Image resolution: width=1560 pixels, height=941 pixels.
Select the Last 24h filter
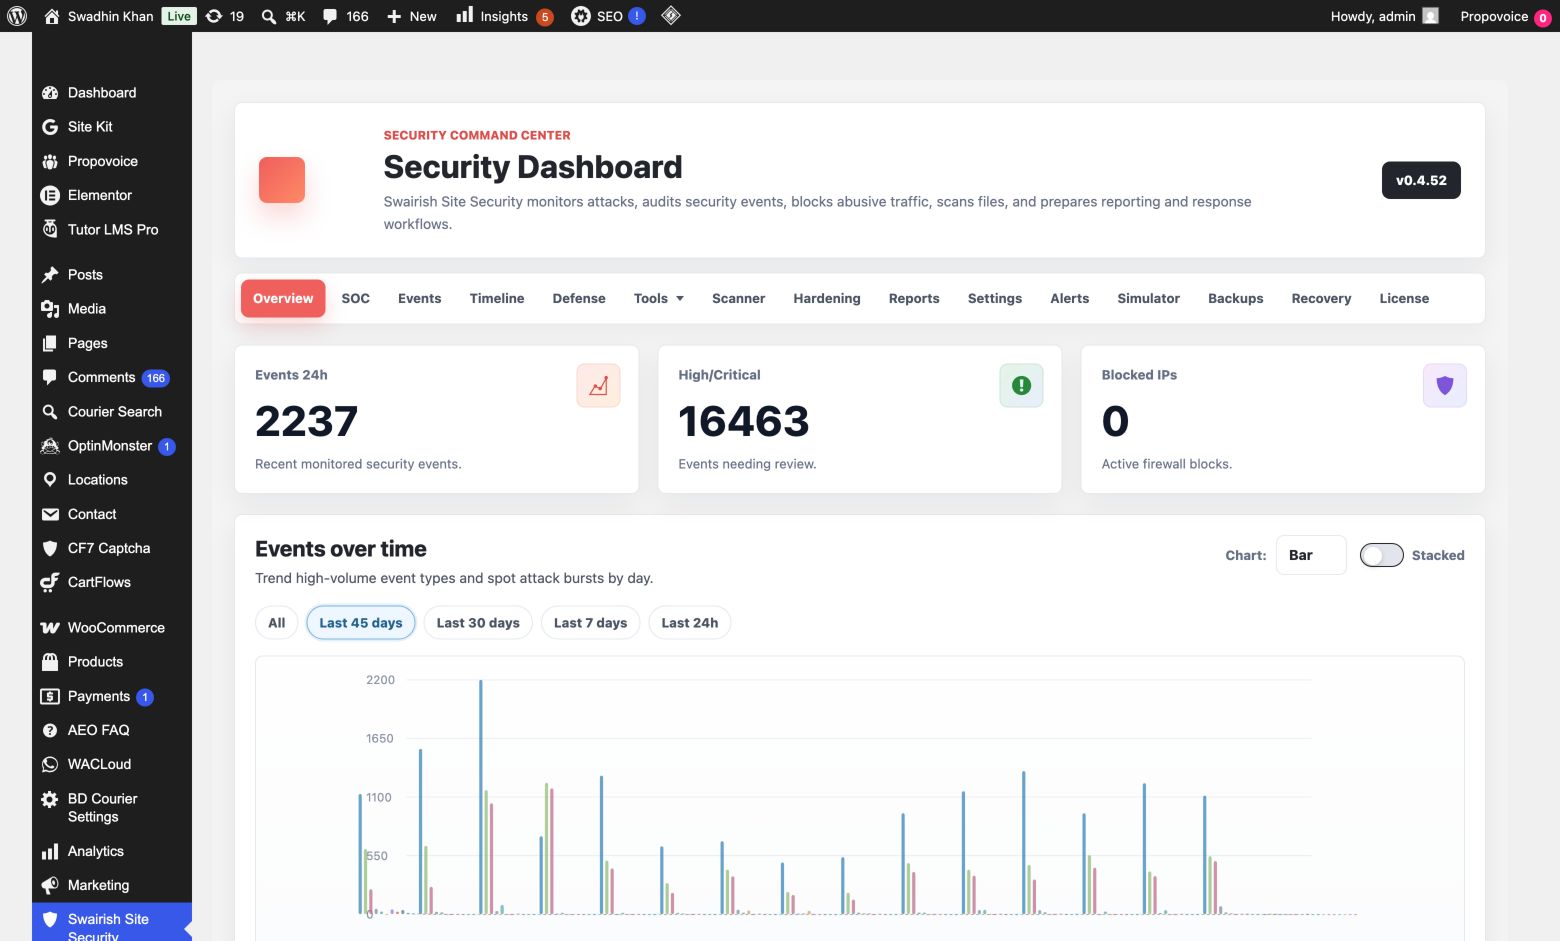pos(690,623)
